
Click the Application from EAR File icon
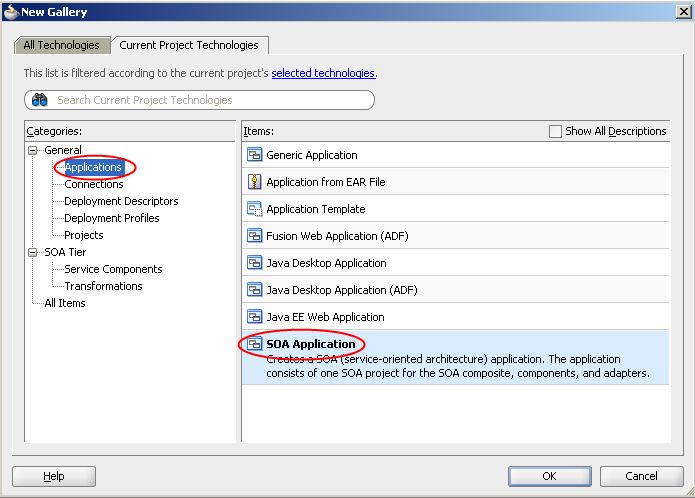pos(254,182)
